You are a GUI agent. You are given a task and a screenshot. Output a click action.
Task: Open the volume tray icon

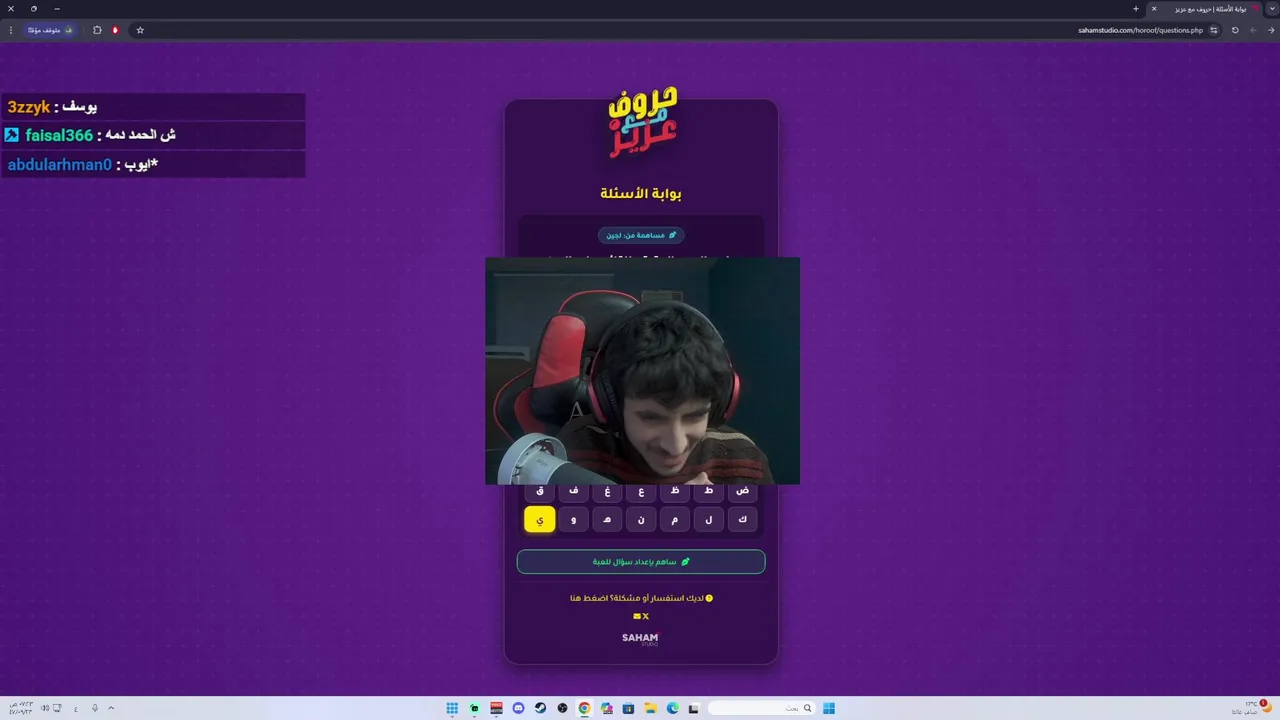click(45, 708)
